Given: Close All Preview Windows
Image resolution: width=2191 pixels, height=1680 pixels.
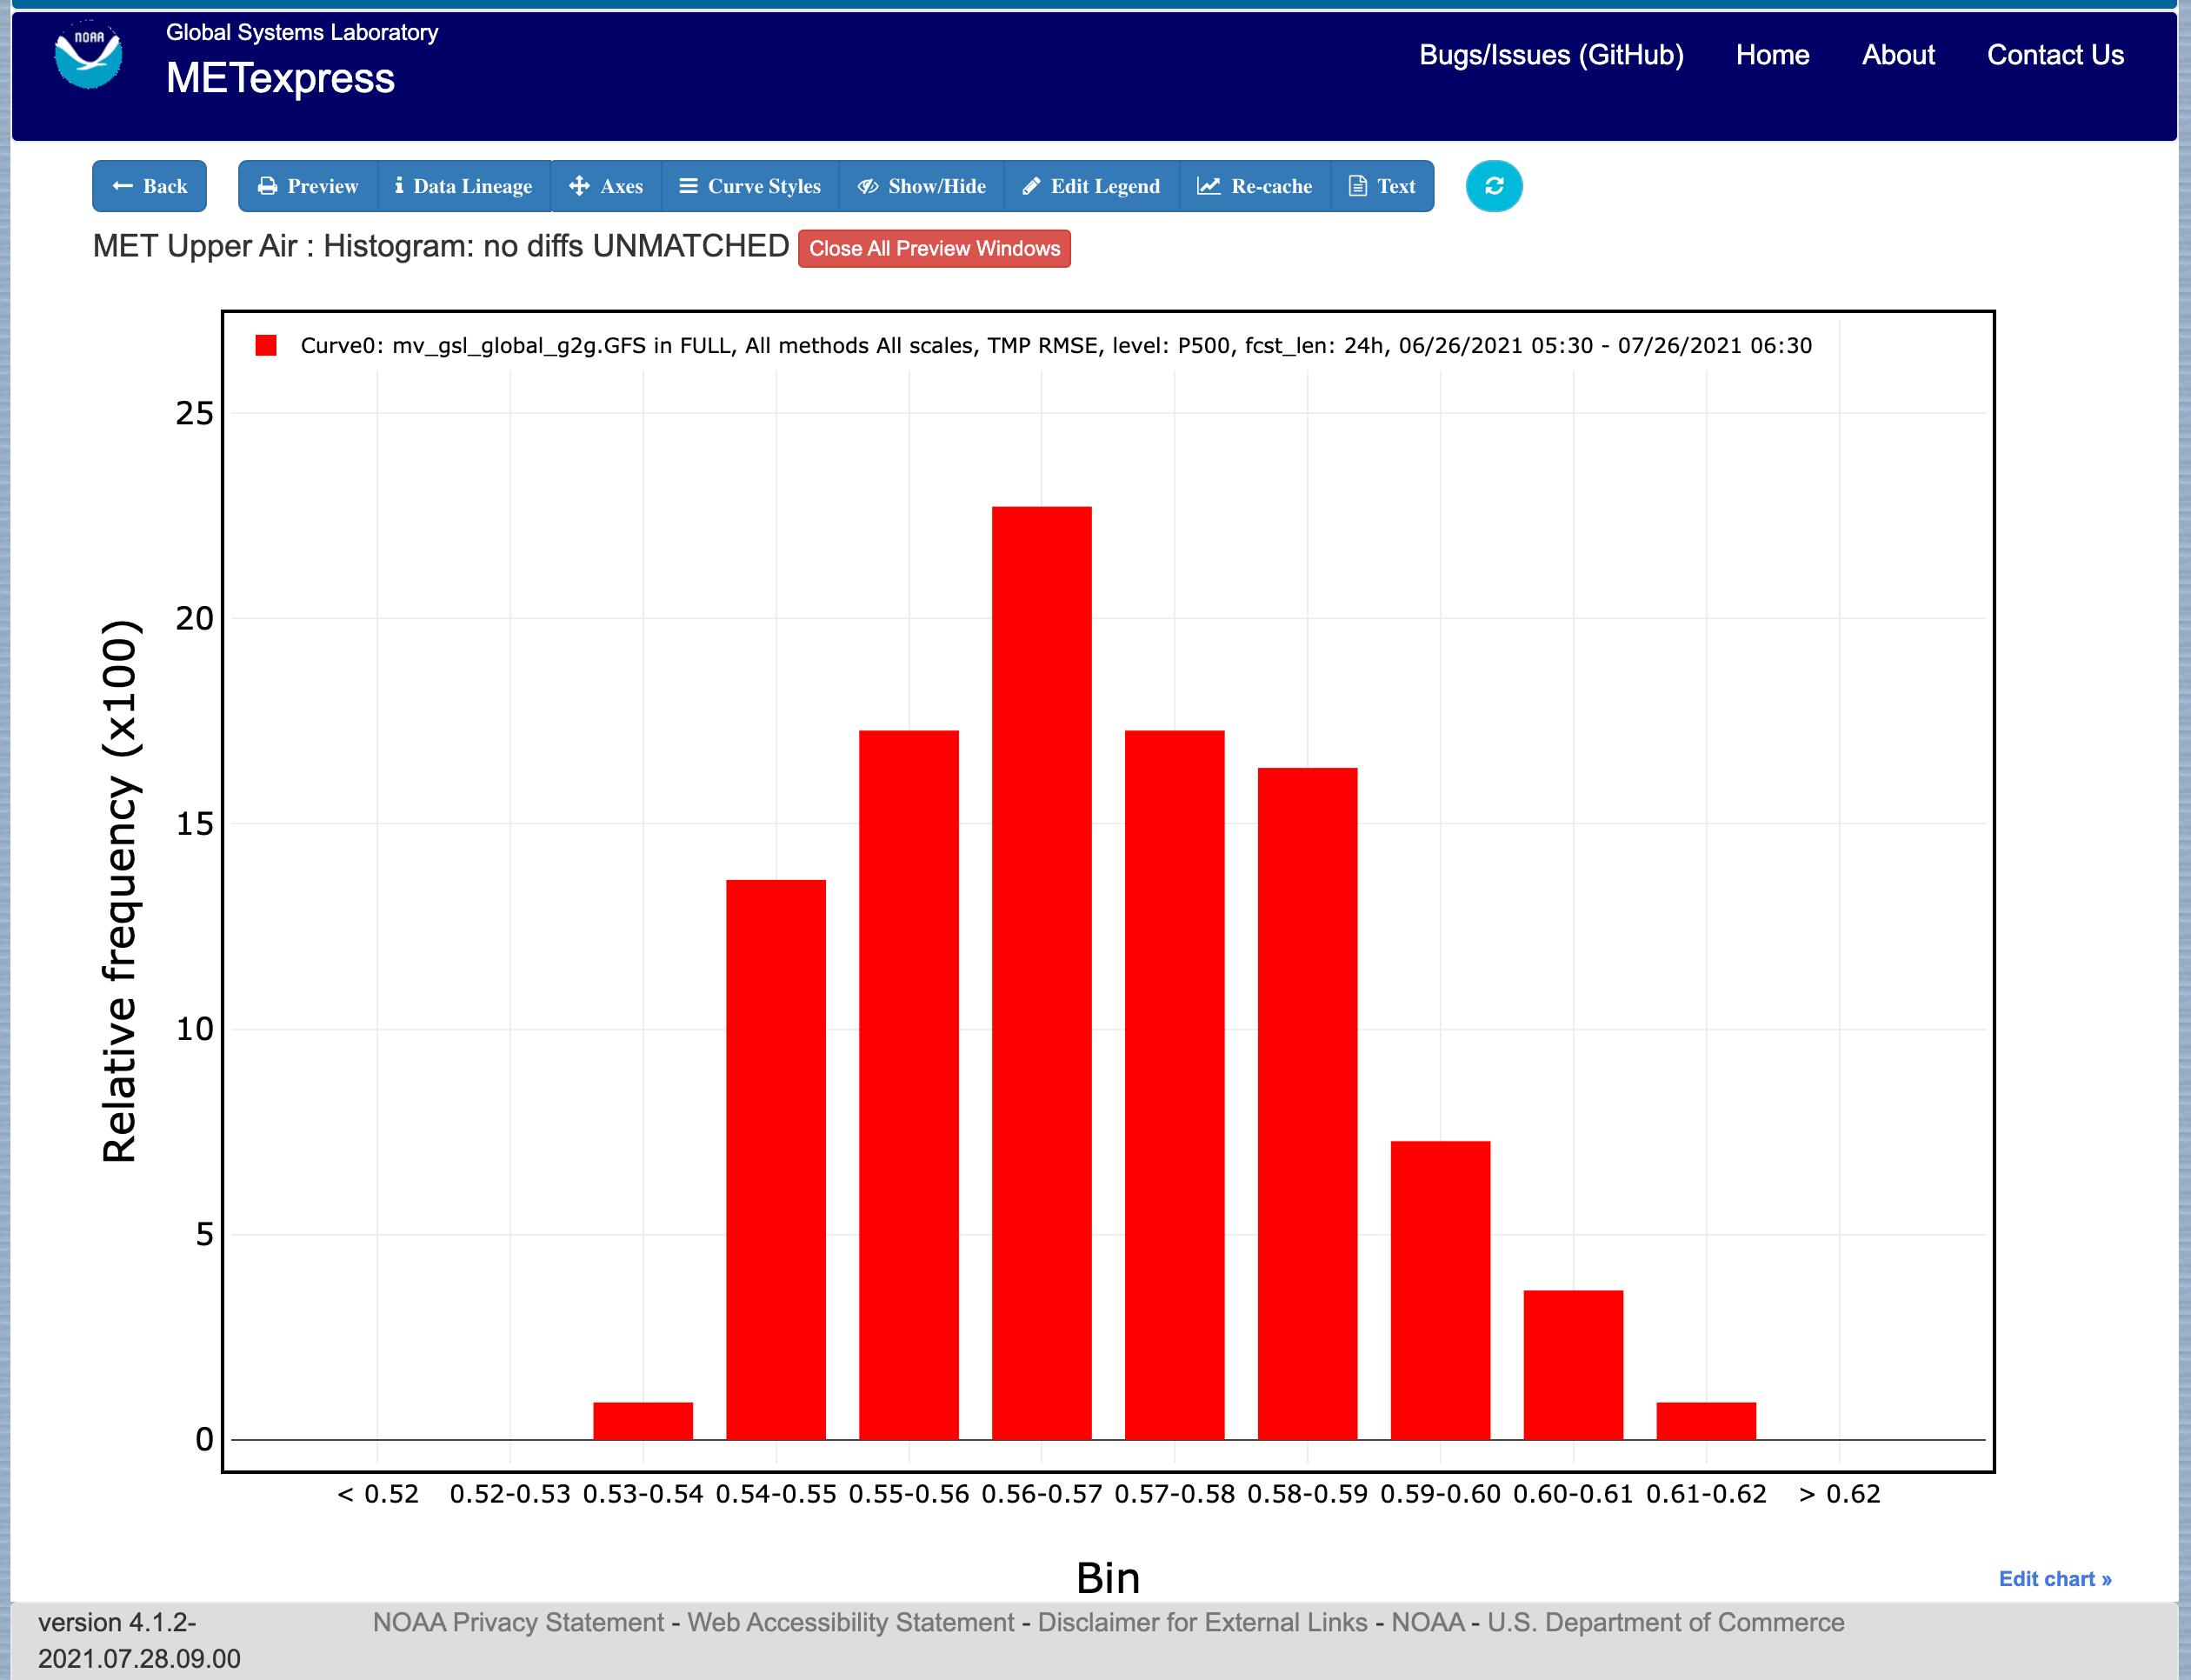Looking at the screenshot, I should 933,249.
